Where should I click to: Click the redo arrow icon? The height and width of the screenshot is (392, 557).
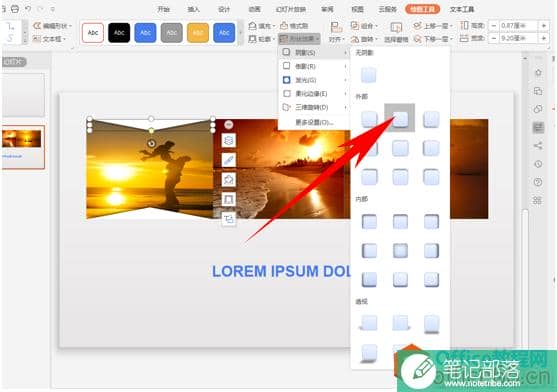coord(41,9)
